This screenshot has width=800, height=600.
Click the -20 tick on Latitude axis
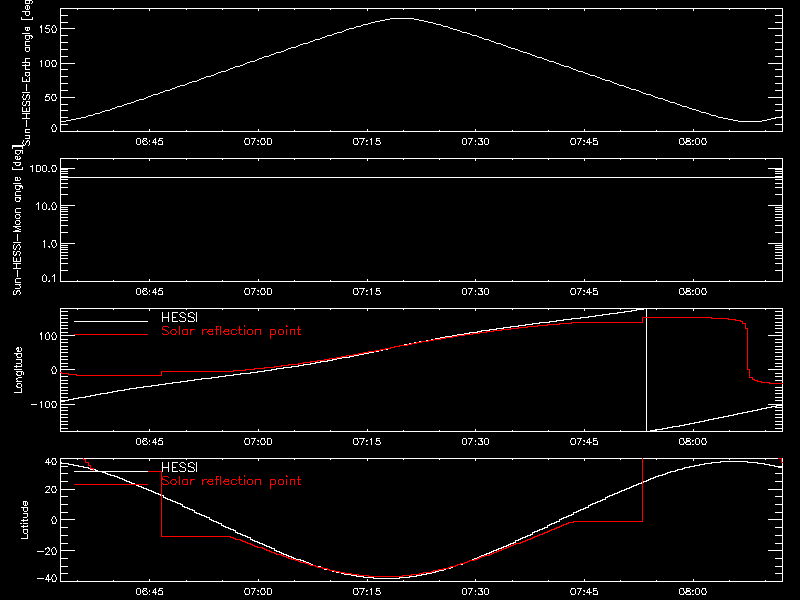pos(47,551)
